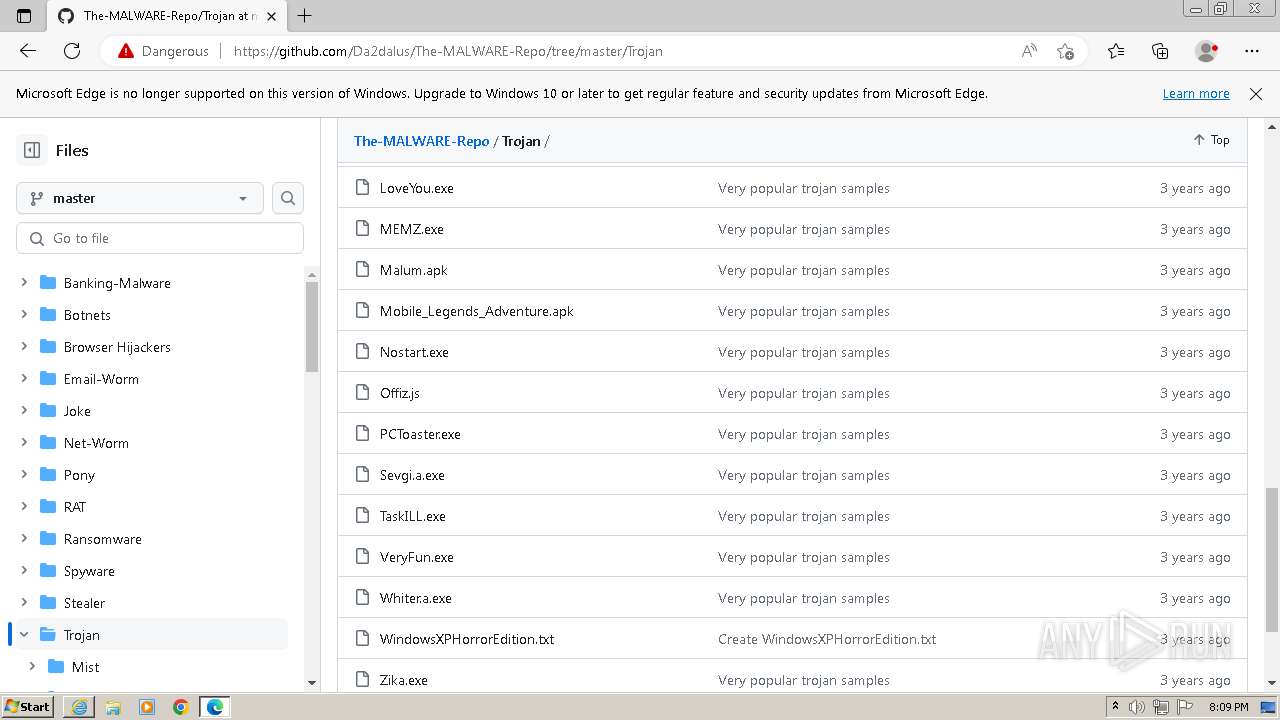
Task: Expand the Net-Worm folder chevron
Action: [24, 443]
